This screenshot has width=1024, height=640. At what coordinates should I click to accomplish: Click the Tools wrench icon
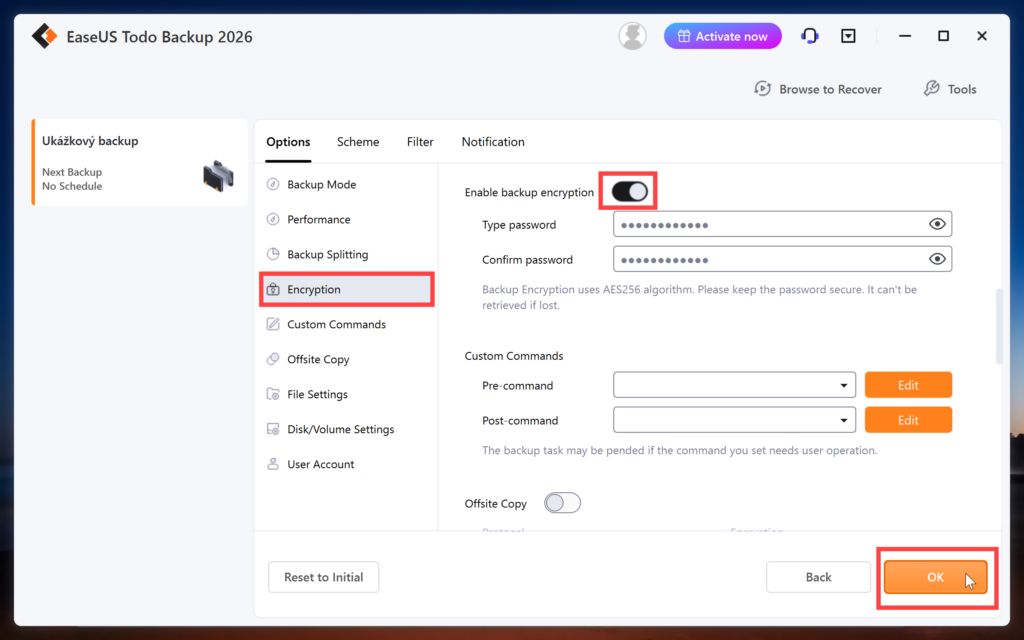pyautogui.click(x=931, y=89)
